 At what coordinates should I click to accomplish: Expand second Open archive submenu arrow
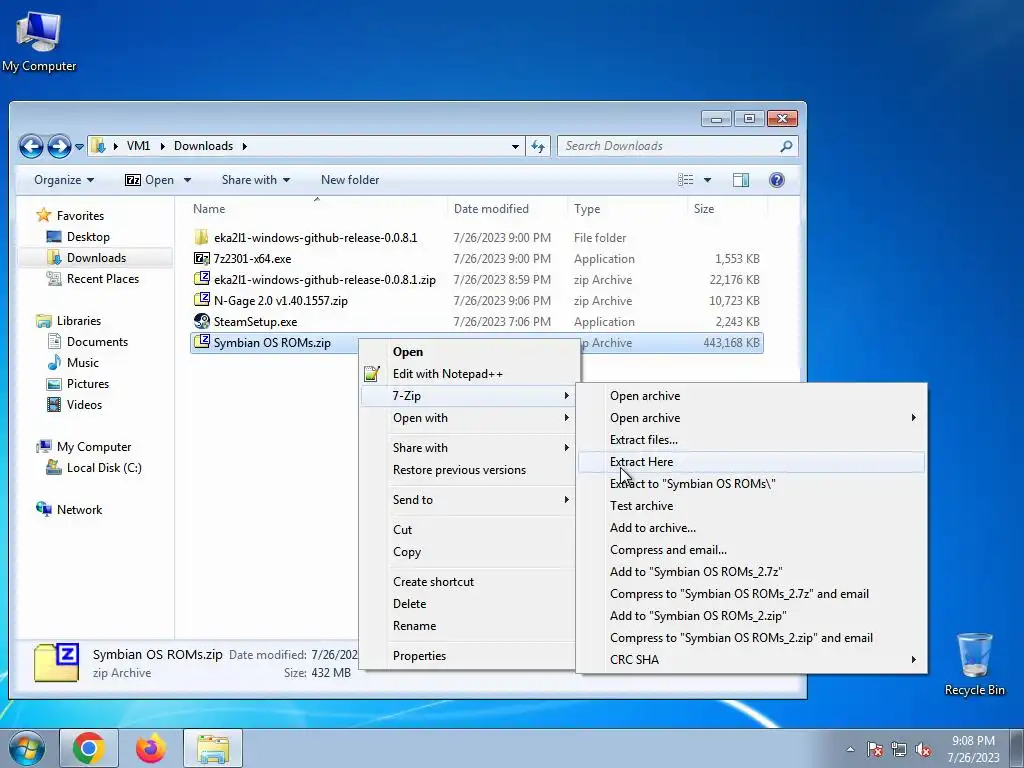pyautogui.click(x=914, y=417)
